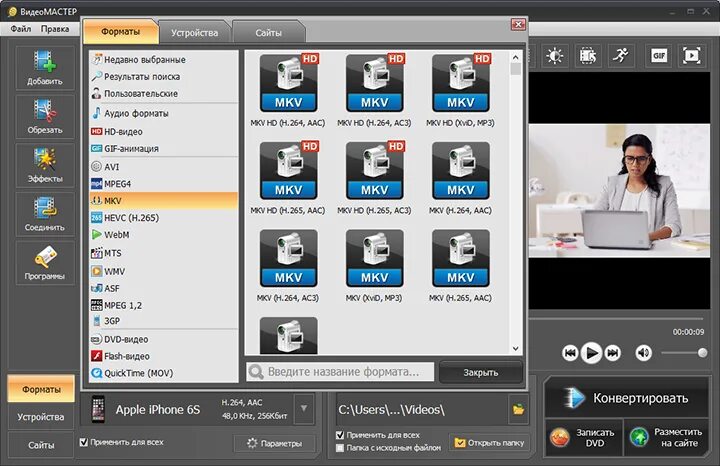
Task: Choose MKV HD (H.265, AAC) preset
Action: click(x=288, y=178)
